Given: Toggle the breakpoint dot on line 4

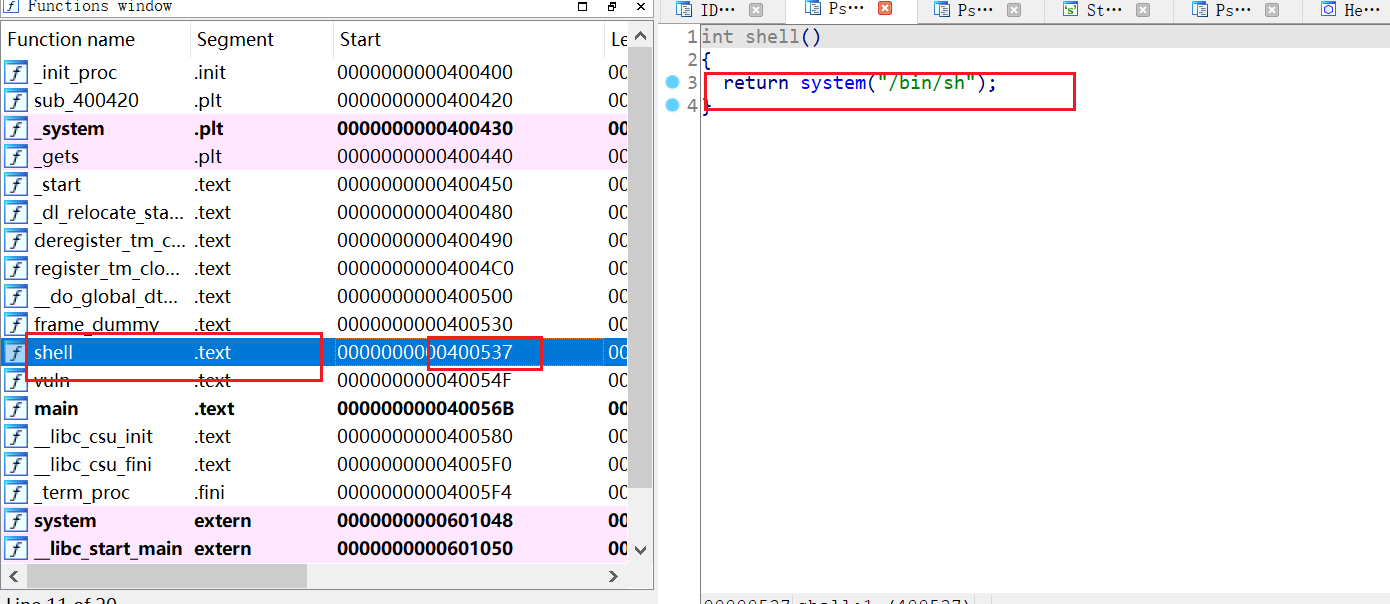Looking at the screenshot, I should 672,105.
